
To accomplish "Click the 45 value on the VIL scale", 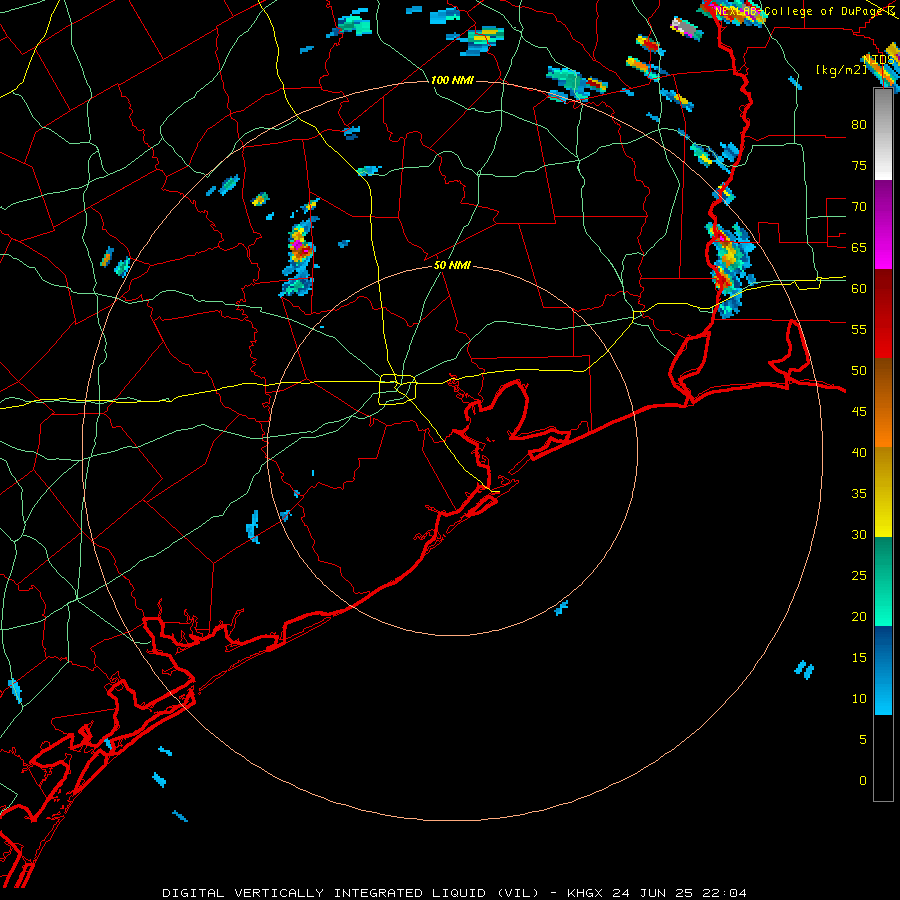I will point(859,412).
